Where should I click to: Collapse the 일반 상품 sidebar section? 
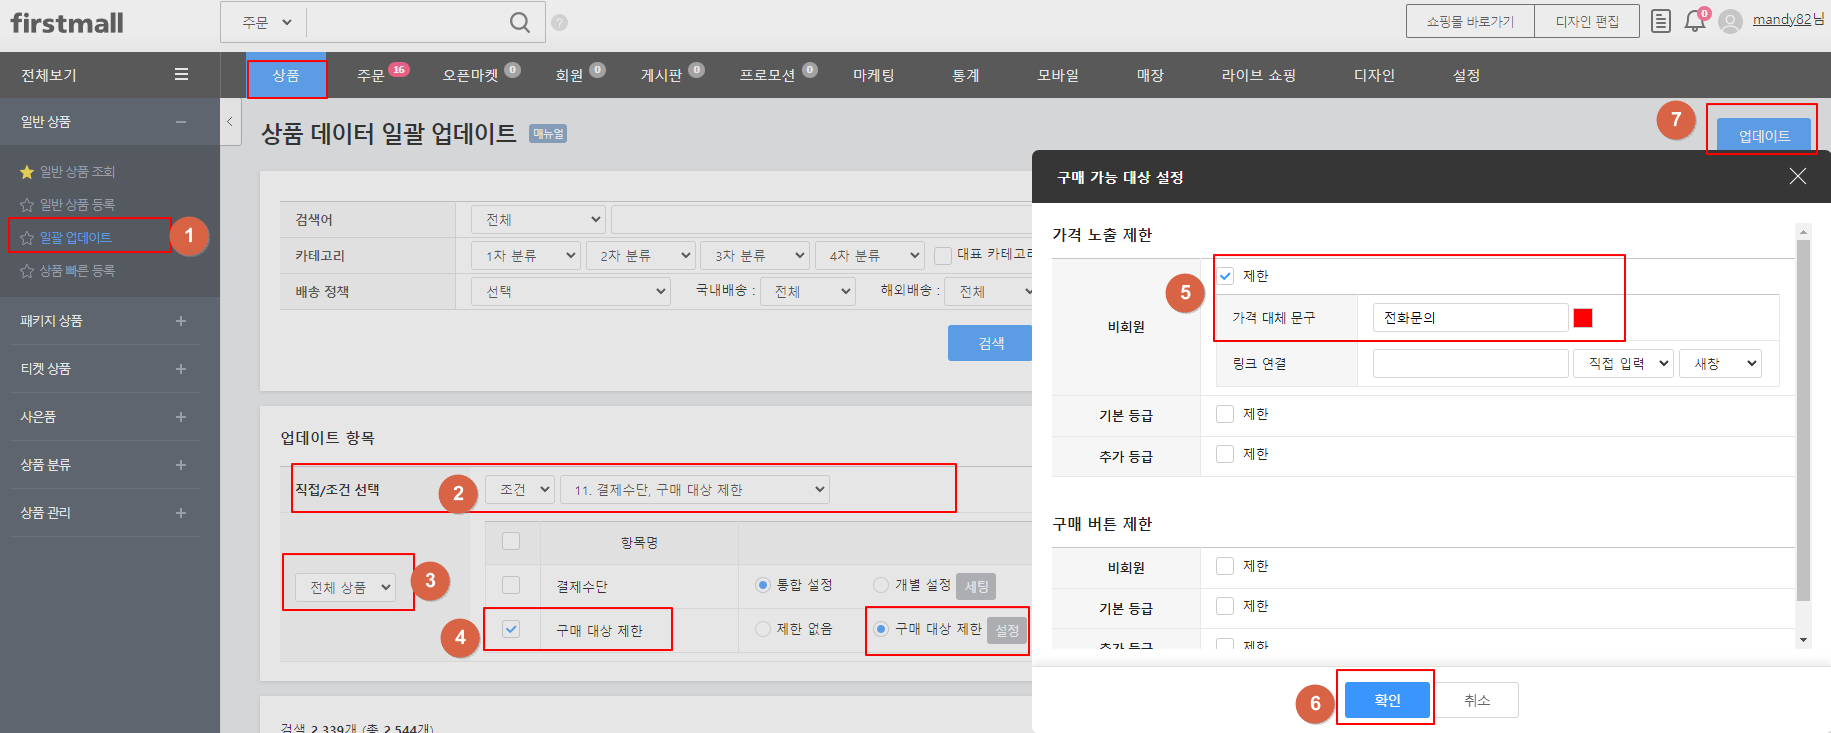pos(181,122)
